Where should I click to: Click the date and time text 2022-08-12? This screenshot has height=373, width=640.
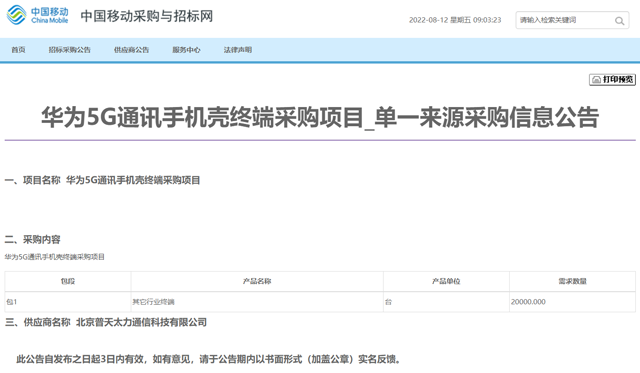(455, 20)
